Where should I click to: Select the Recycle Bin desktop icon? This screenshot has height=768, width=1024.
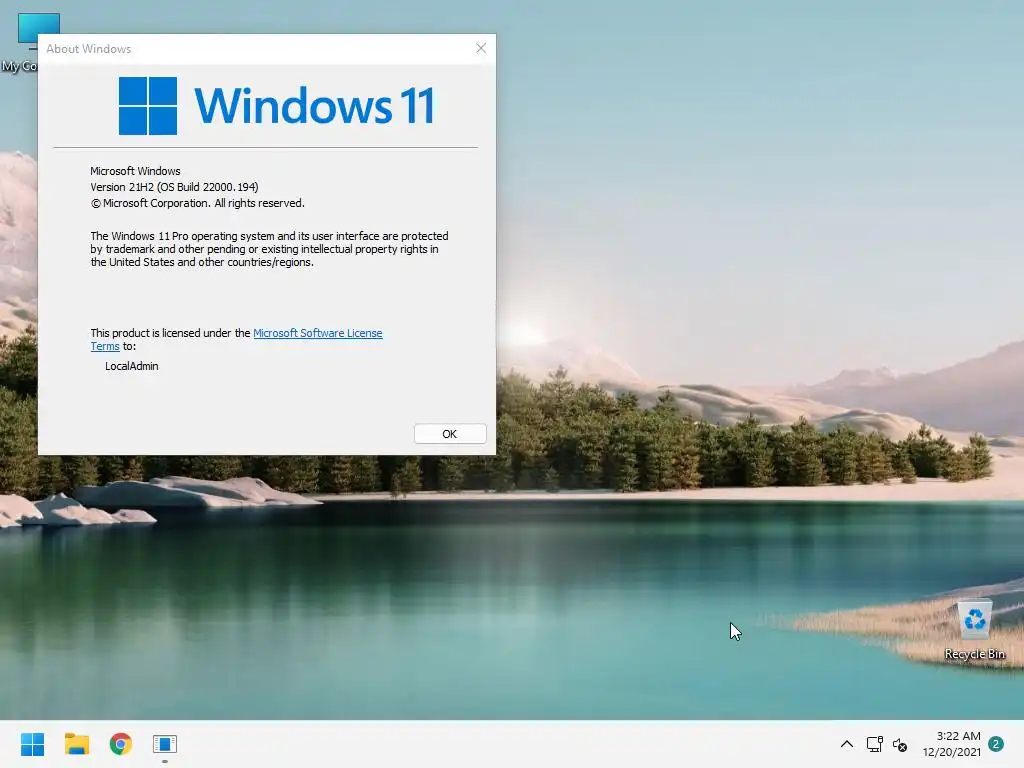click(x=974, y=630)
